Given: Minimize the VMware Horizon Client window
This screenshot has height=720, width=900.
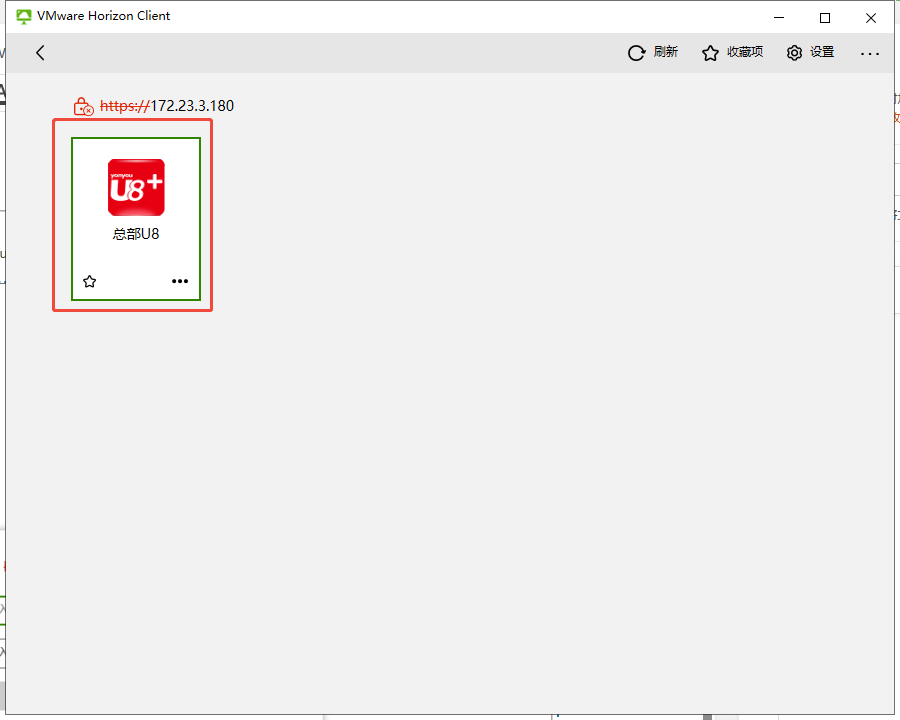Looking at the screenshot, I should (x=779, y=18).
